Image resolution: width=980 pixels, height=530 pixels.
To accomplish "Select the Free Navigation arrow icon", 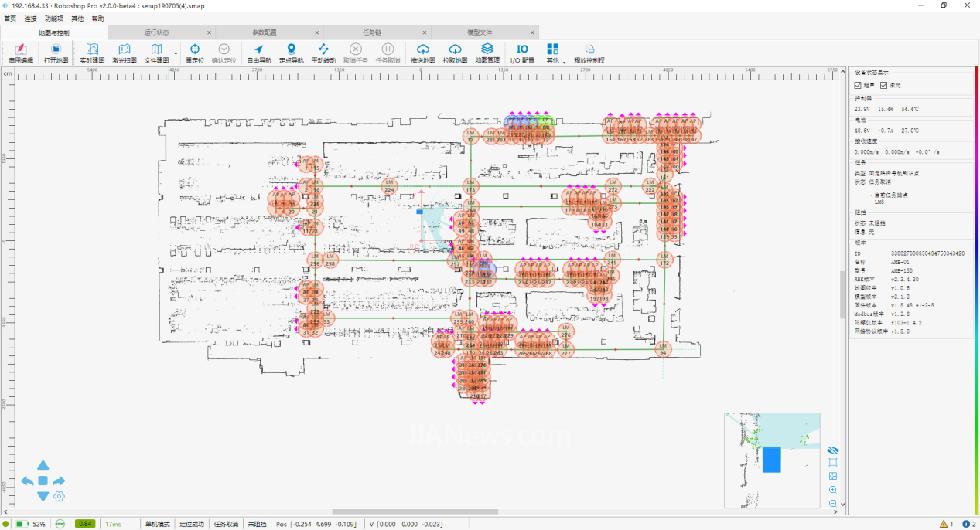I will click(x=258, y=49).
